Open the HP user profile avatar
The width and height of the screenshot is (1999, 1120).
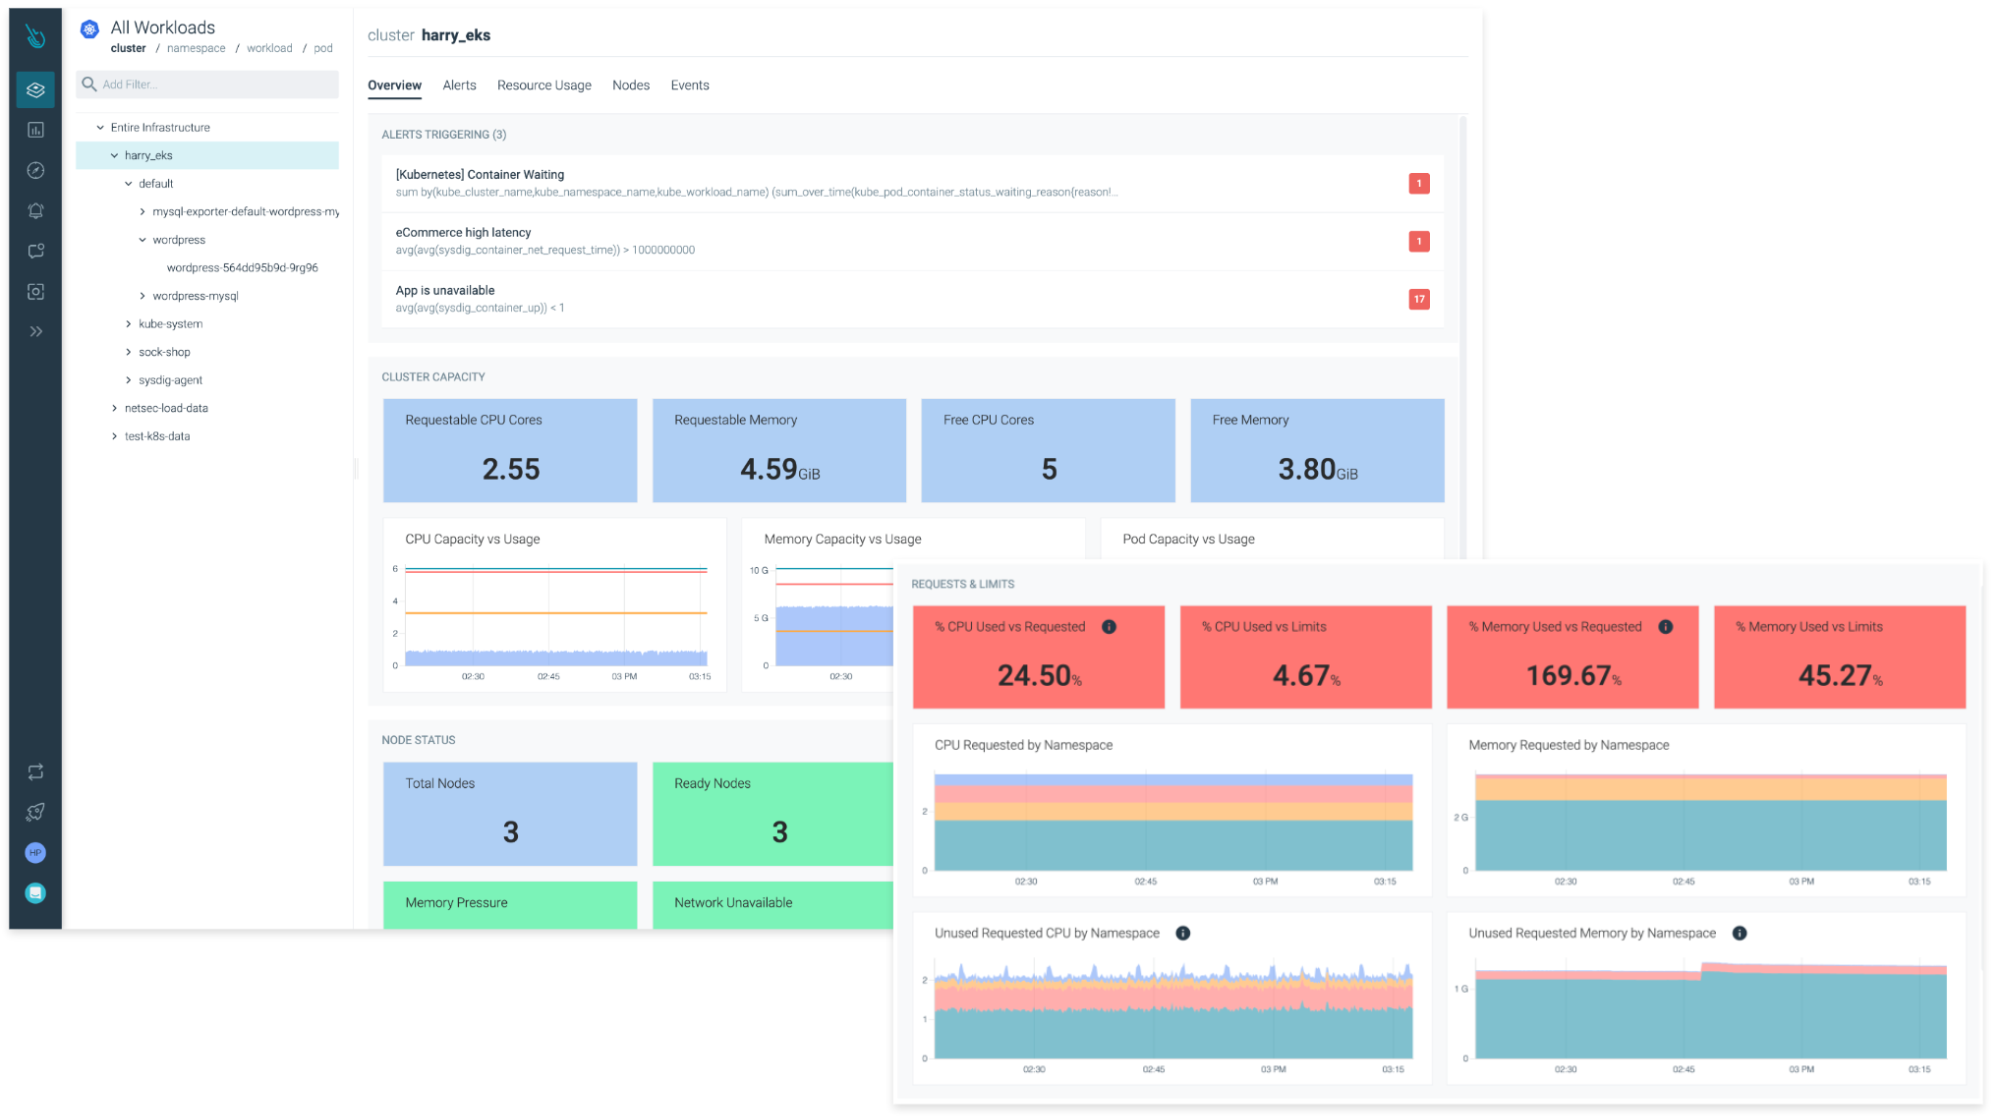tap(35, 853)
